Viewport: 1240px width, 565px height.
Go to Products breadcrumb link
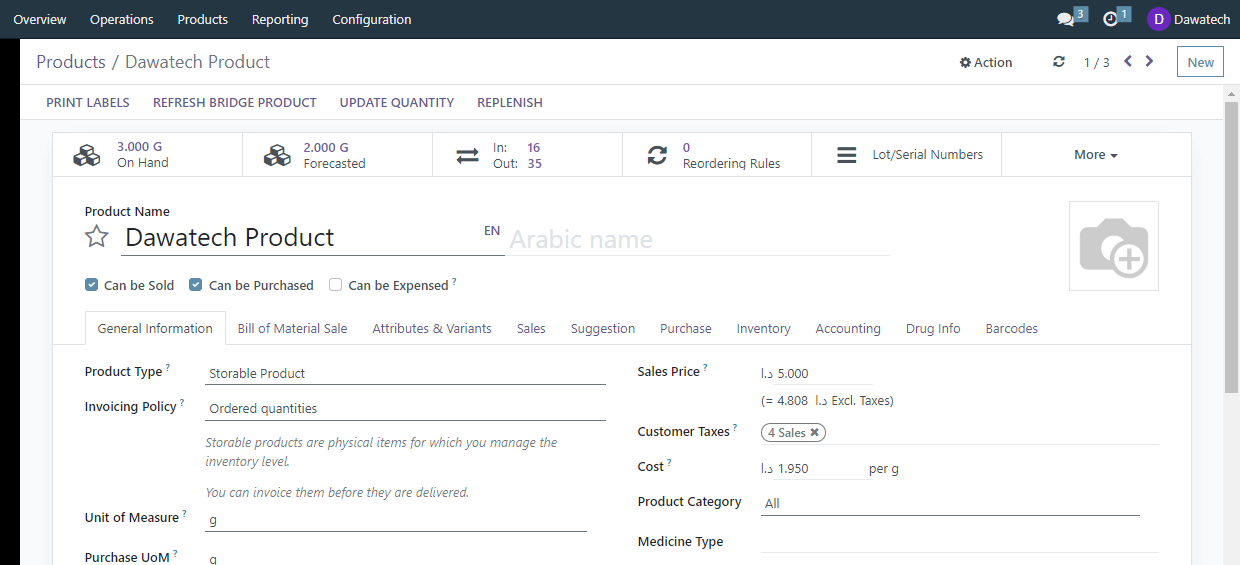tap(71, 62)
